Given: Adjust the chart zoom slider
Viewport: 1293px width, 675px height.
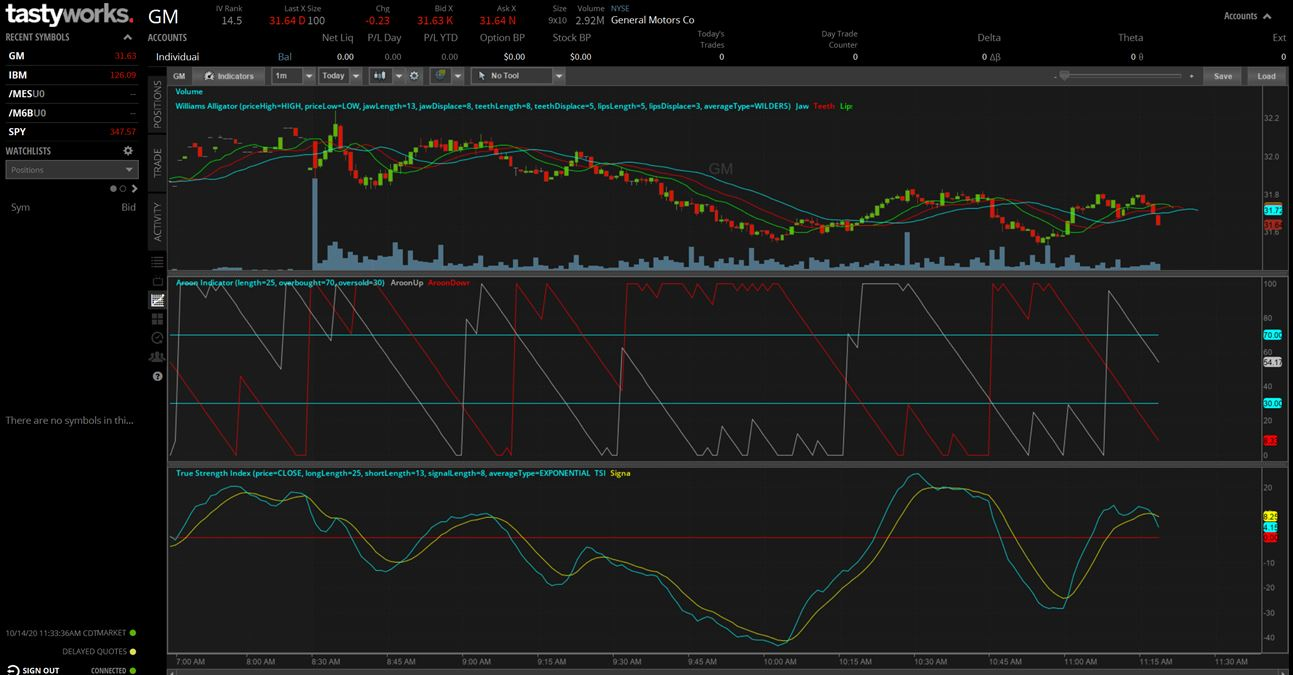Looking at the screenshot, I should pyautogui.click(x=1125, y=76).
